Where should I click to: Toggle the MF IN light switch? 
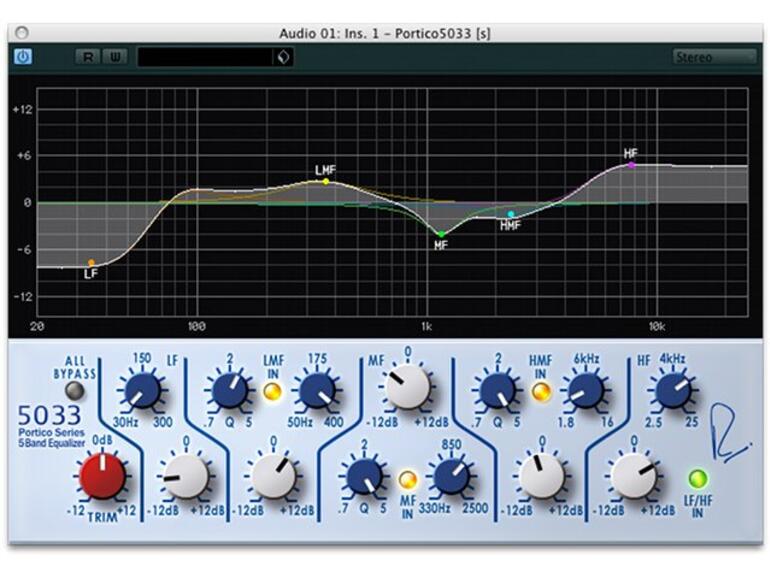[408, 479]
